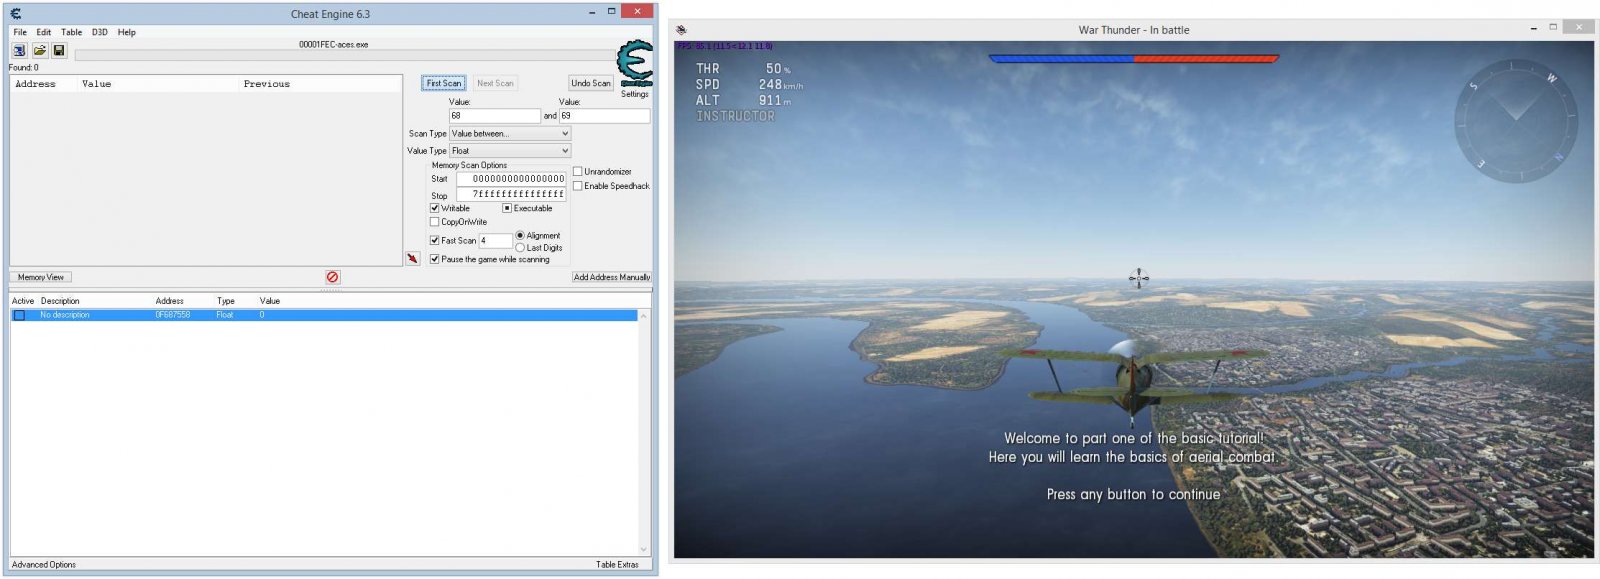1600x579 pixels.
Task: Click the Active header in address table
Action: click(x=23, y=301)
